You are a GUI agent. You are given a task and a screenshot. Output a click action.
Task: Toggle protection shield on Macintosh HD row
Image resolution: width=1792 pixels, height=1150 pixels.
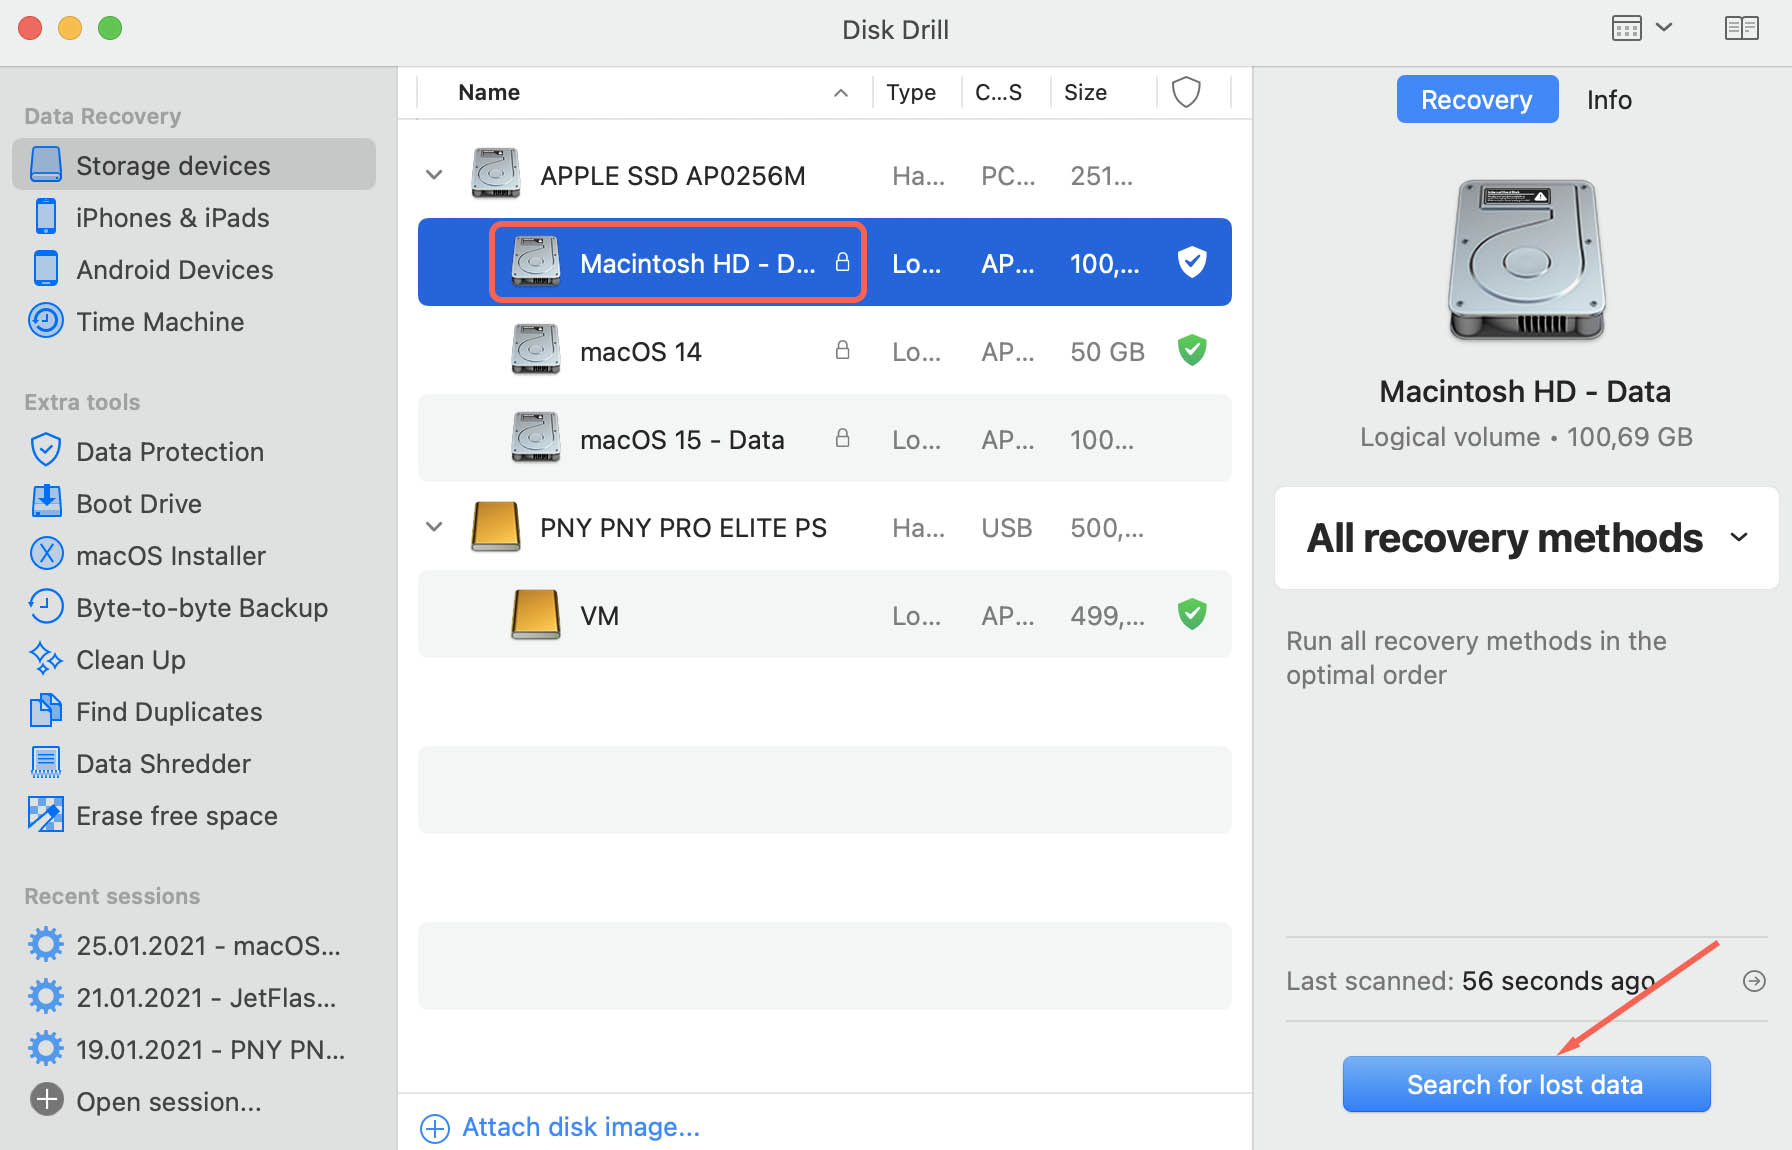click(1192, 262)
